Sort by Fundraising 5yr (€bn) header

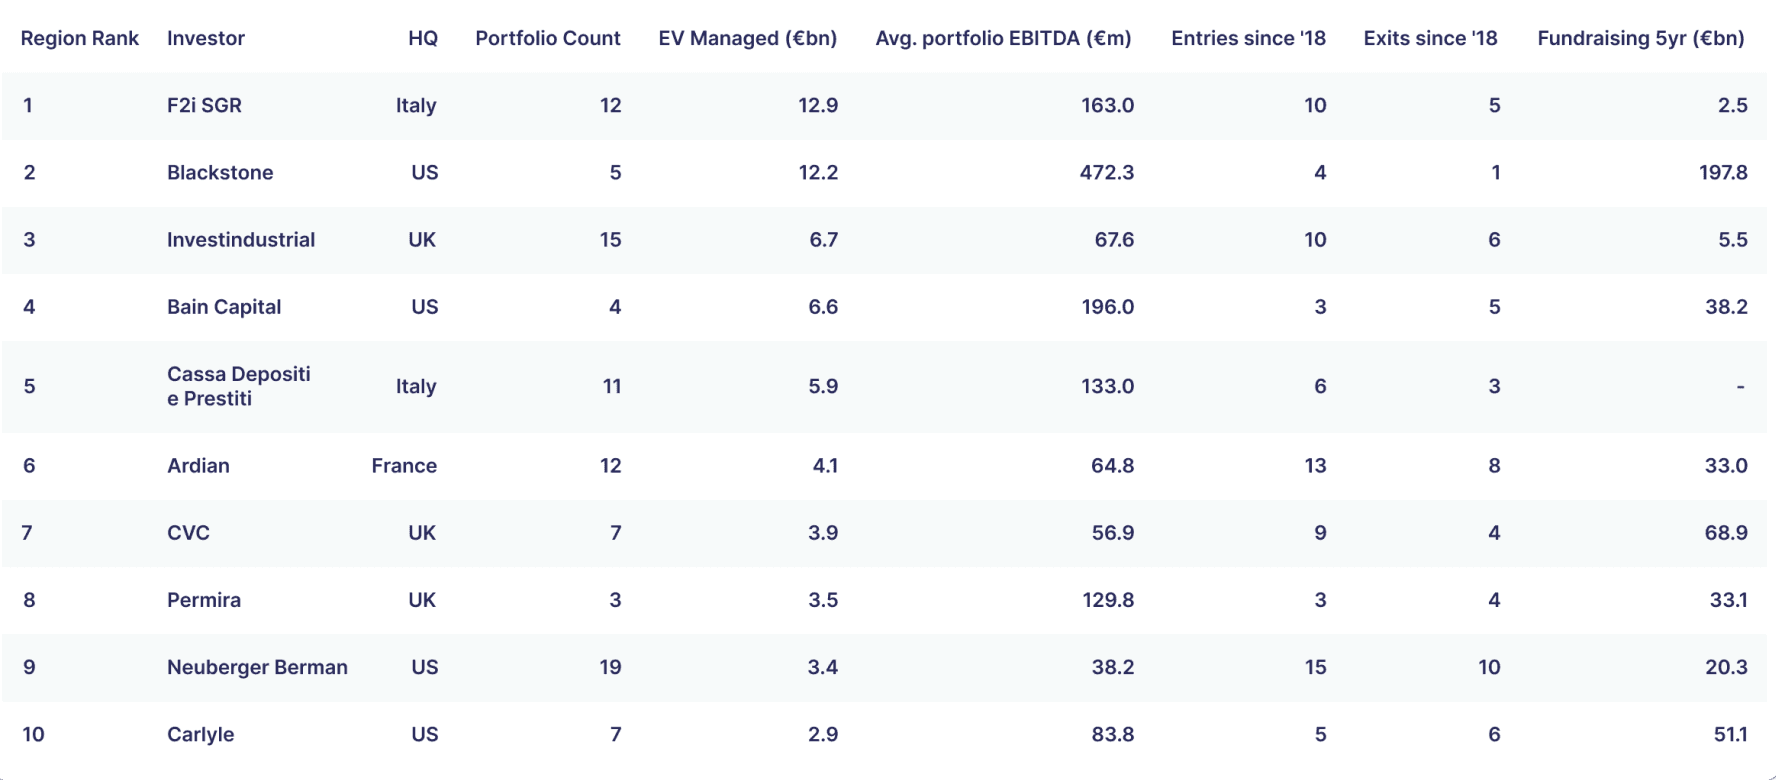pyautogui.click(x=1641, y=38)
